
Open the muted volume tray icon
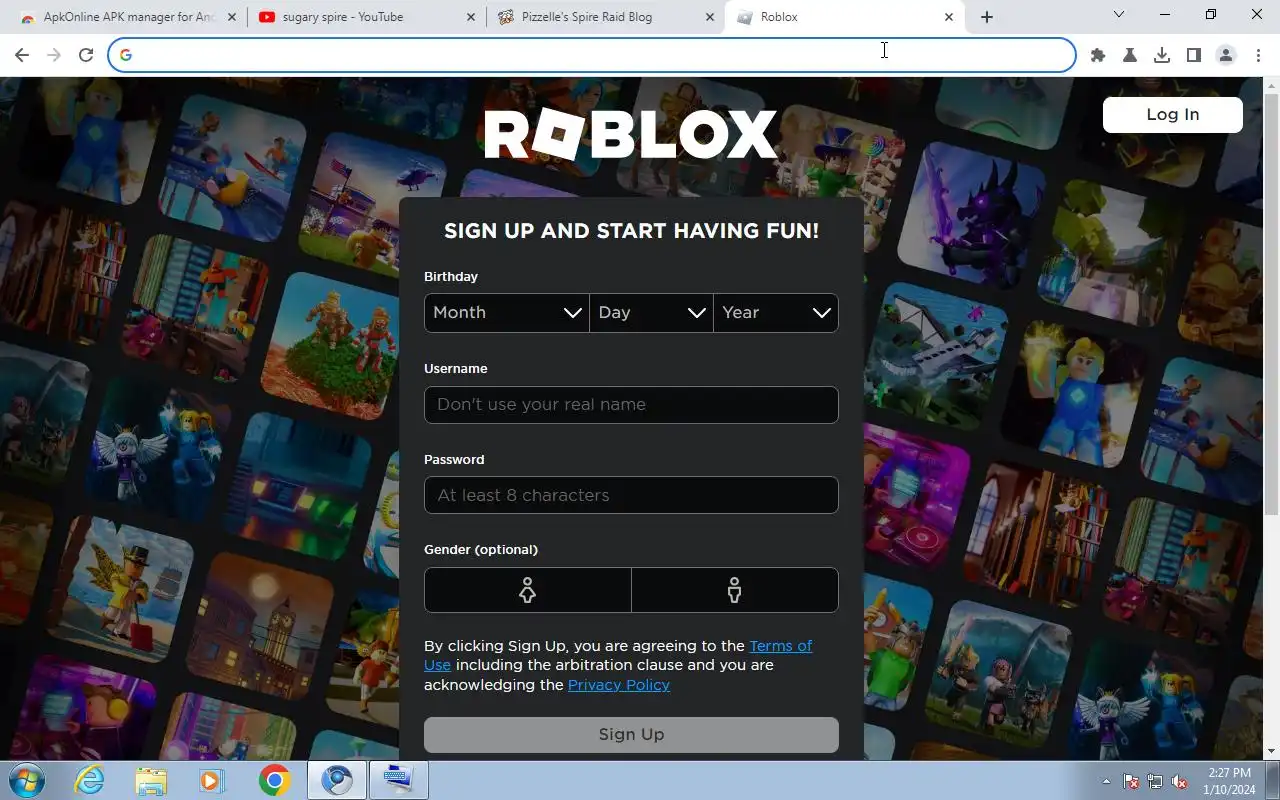tap(1180, 781)
